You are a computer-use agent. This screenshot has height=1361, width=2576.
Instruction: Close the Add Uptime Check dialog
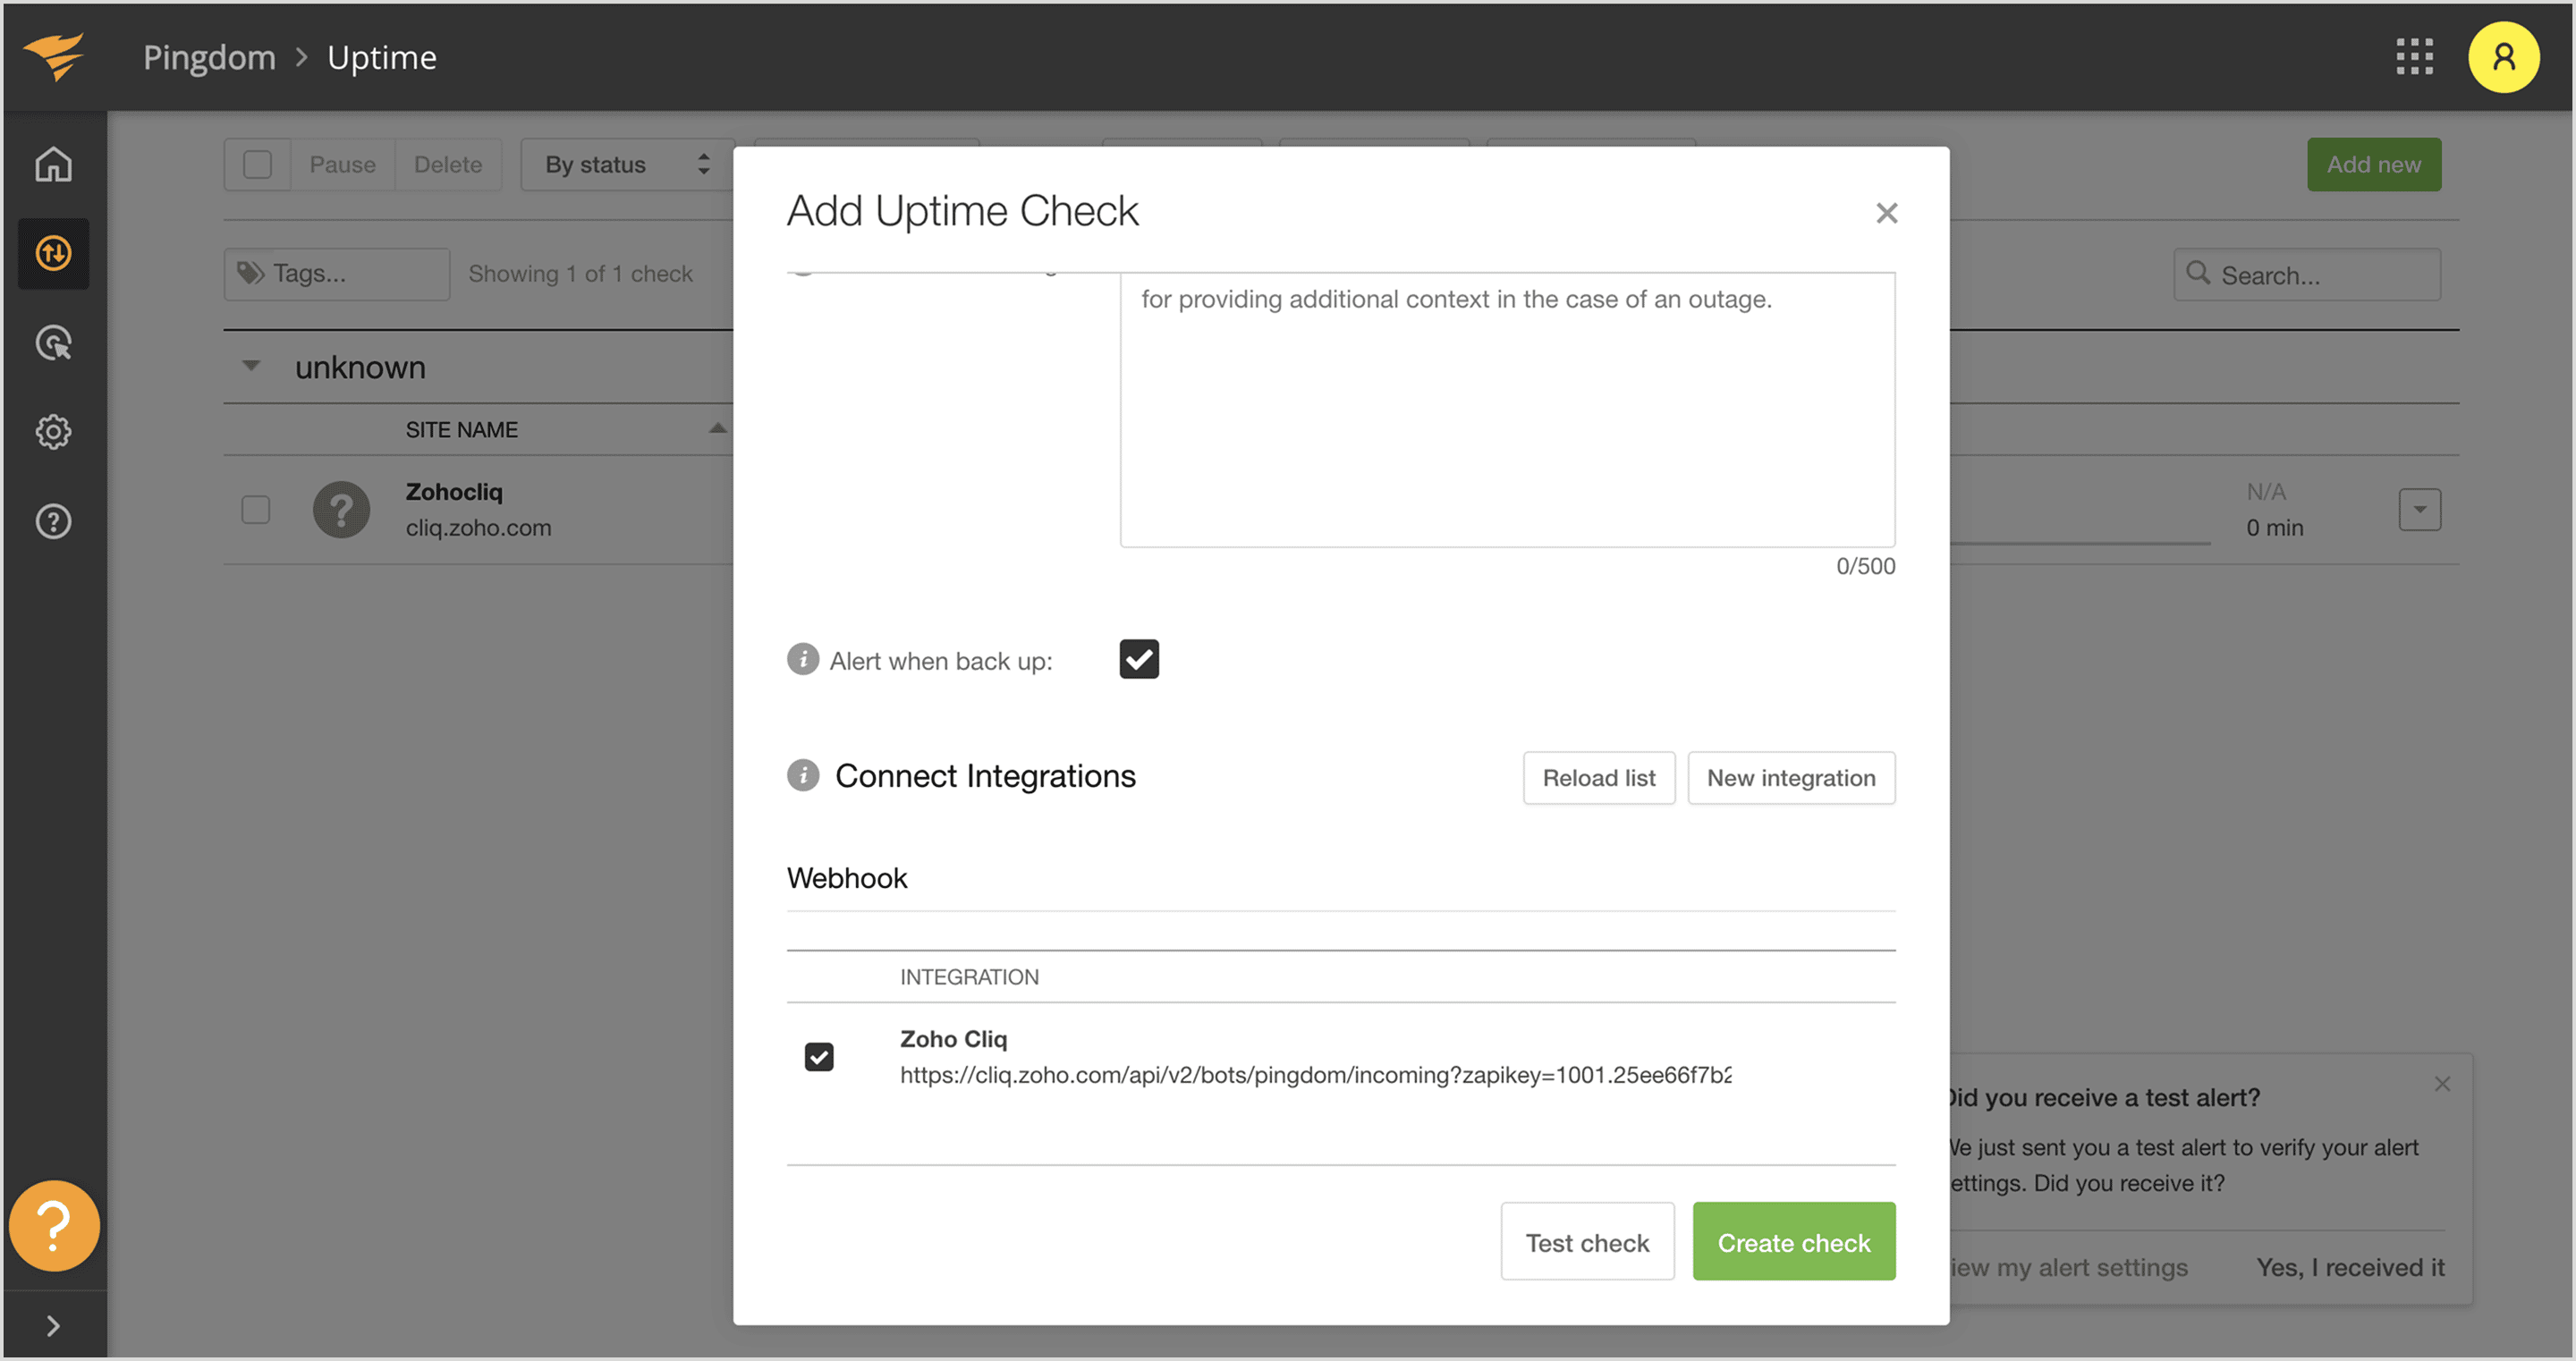click(x=1886, y=213)
